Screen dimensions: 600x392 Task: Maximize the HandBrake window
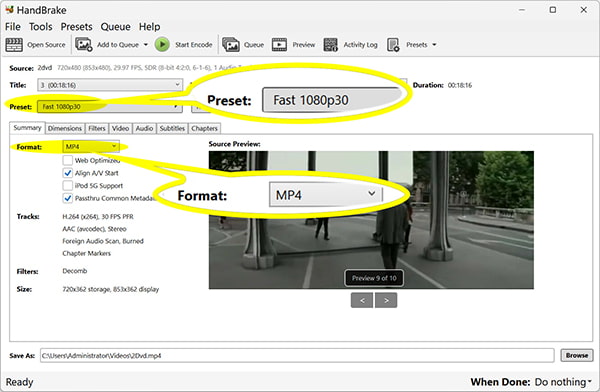click(x=553, y=10)
